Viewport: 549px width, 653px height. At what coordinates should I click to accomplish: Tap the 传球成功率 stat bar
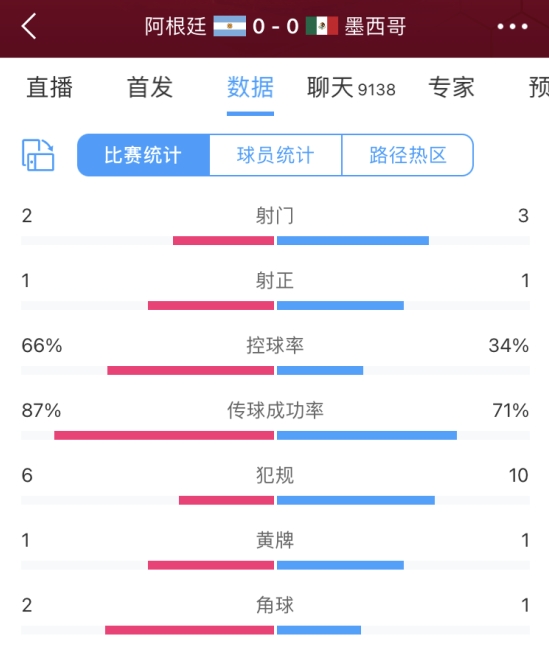pos(275,435)
